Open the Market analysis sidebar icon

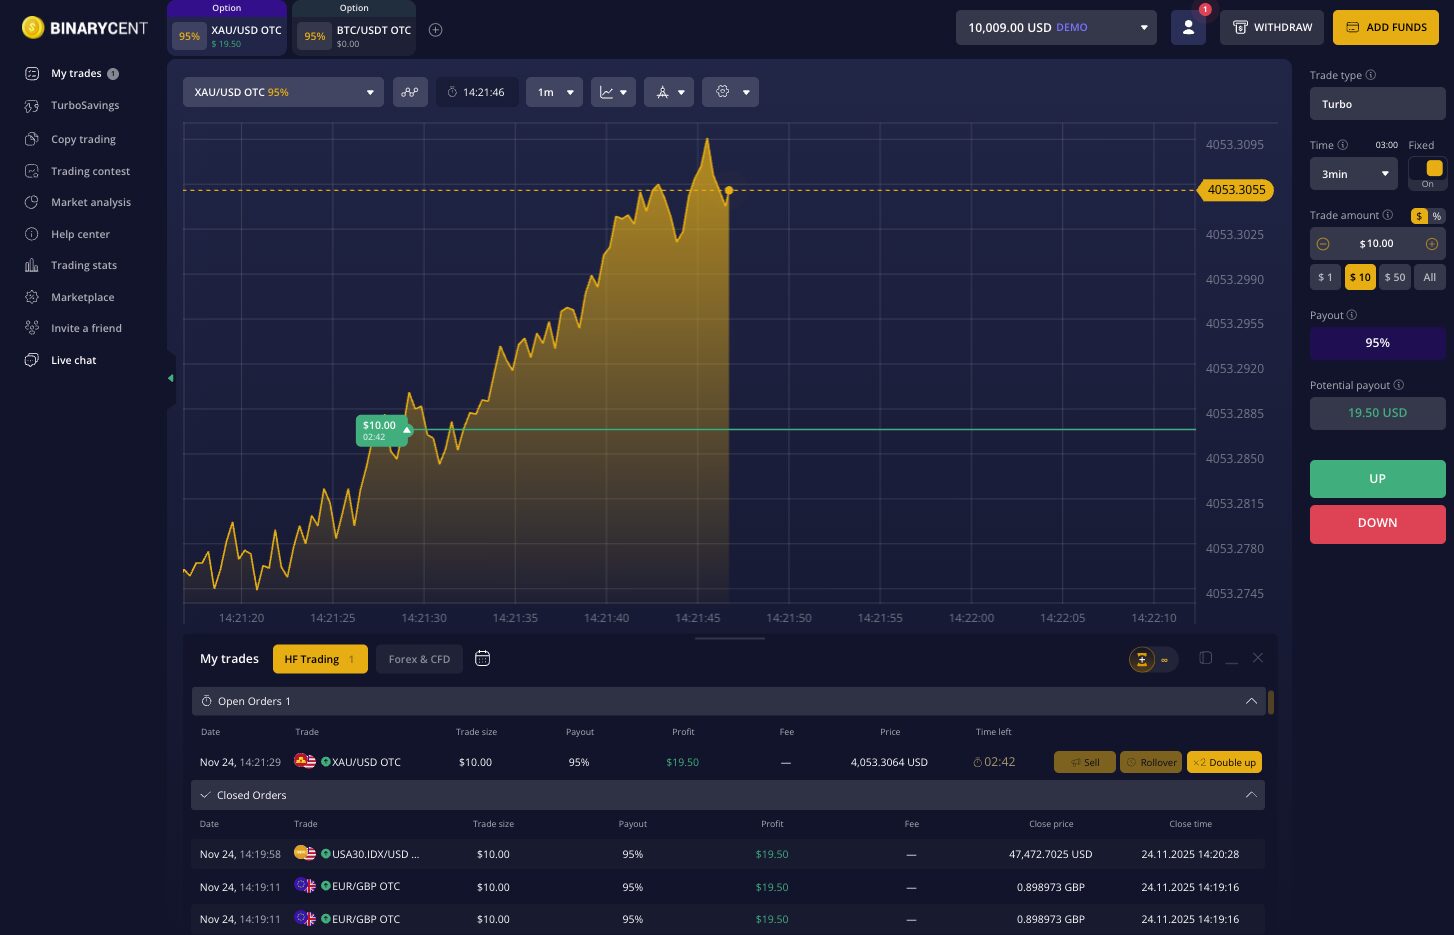(29, 202)
